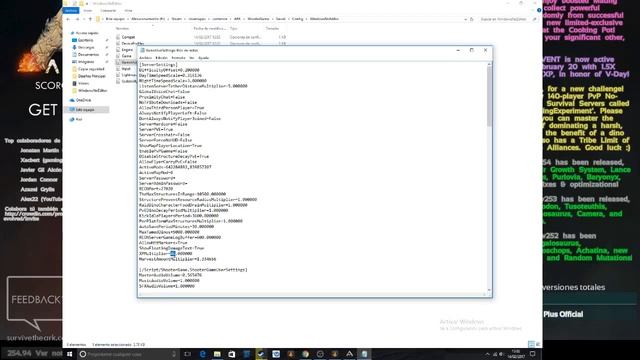Switch to File Explorer's Inicio ribbon tab
640x360 pixels.
pyautogui.click(x=88, y=11)
